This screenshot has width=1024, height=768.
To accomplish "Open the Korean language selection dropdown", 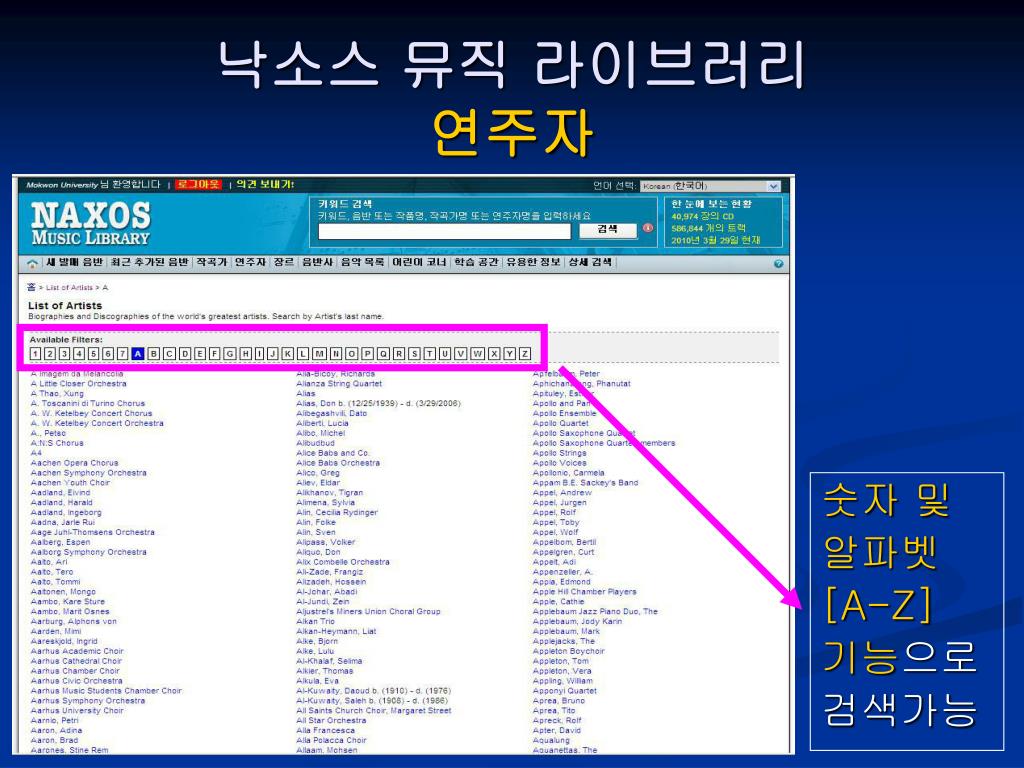I will pos(710,186).
